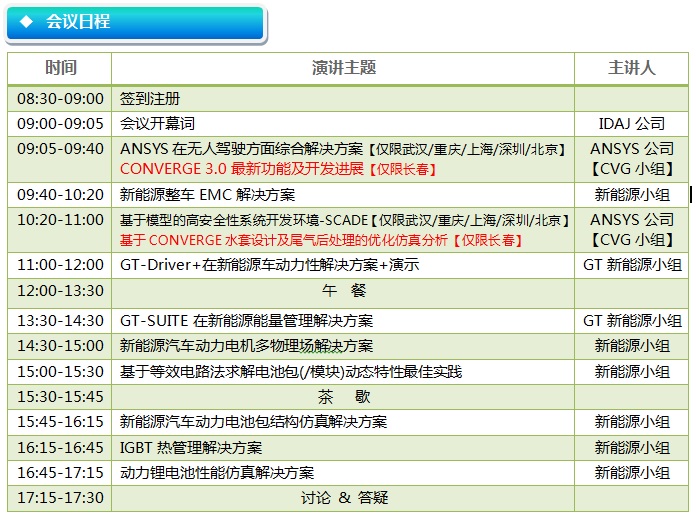
Task: Click the 会议日程 header banner
Action: 136,24
